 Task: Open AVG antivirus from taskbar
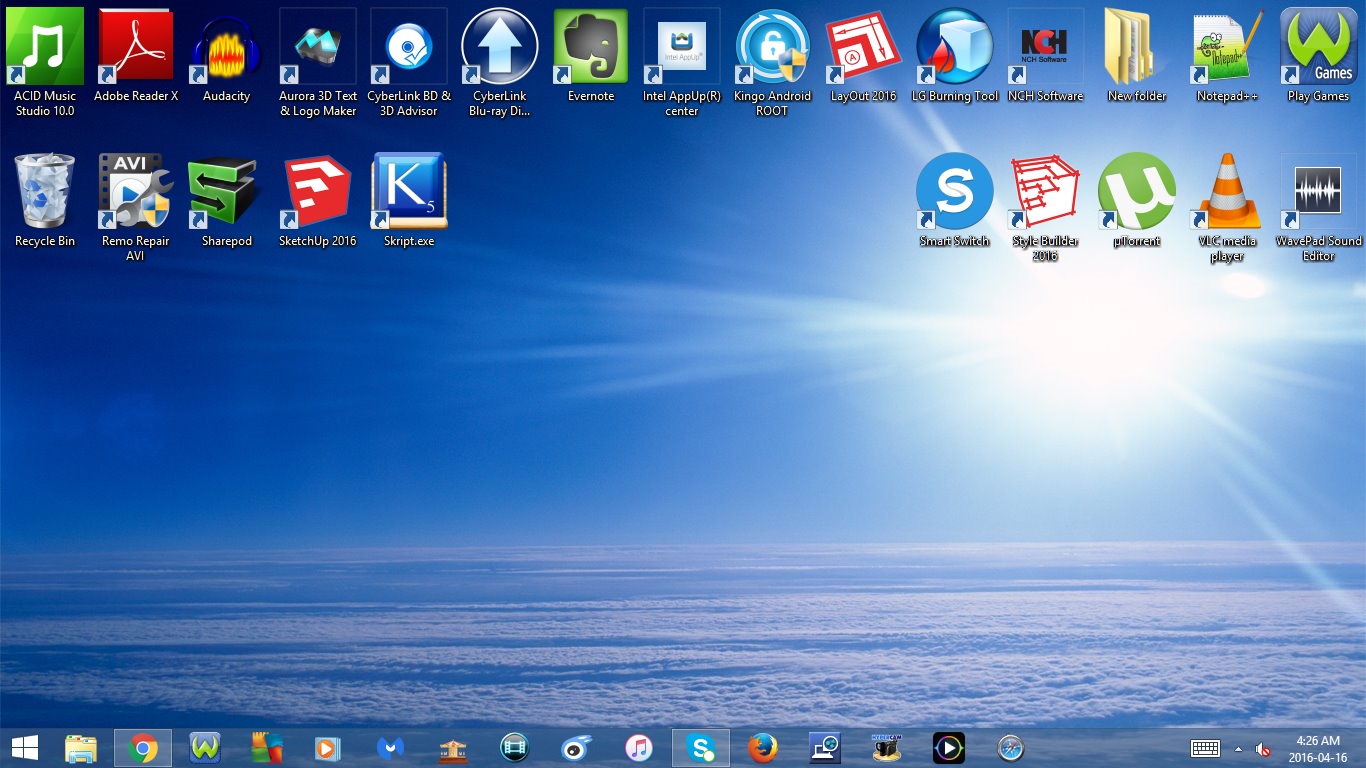(x=267, y=748)
